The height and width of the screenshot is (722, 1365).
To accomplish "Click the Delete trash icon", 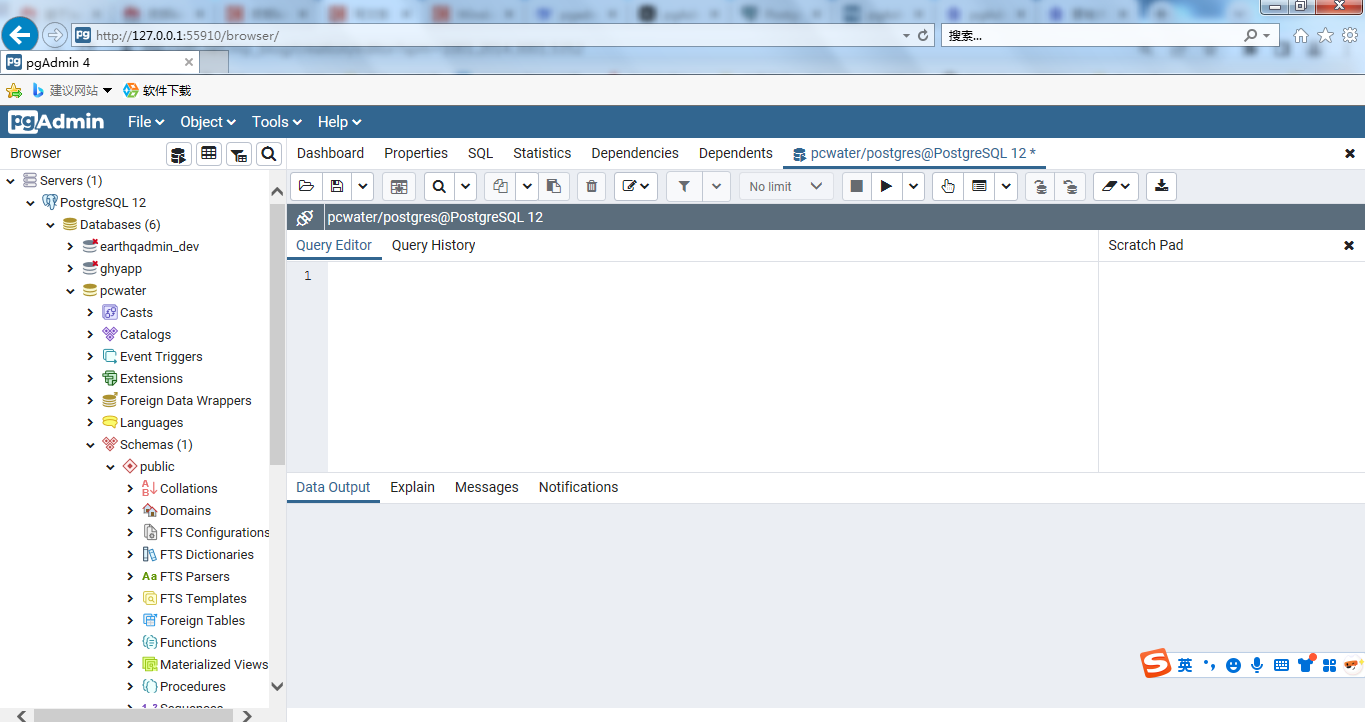I will tap(591, 186).
